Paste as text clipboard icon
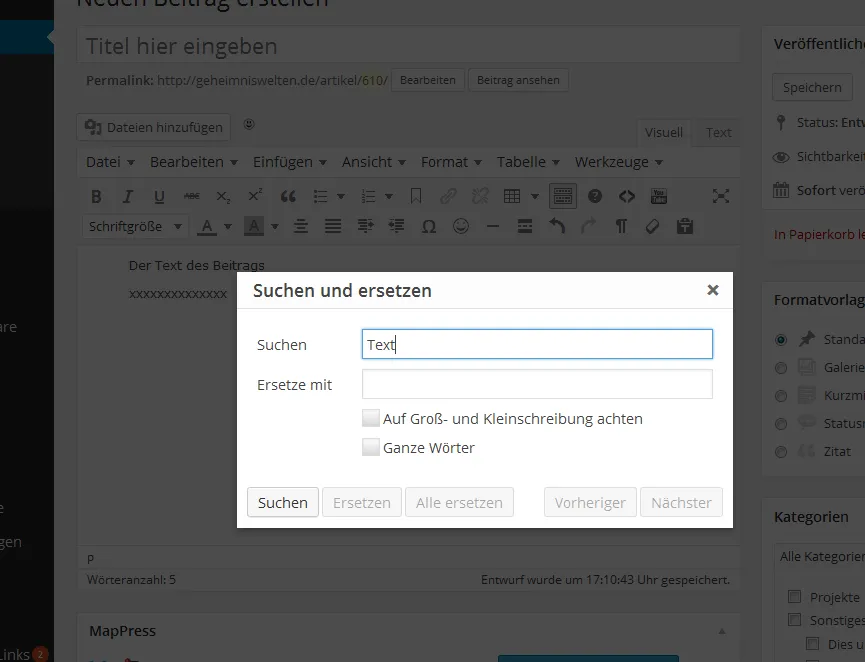 685,226
